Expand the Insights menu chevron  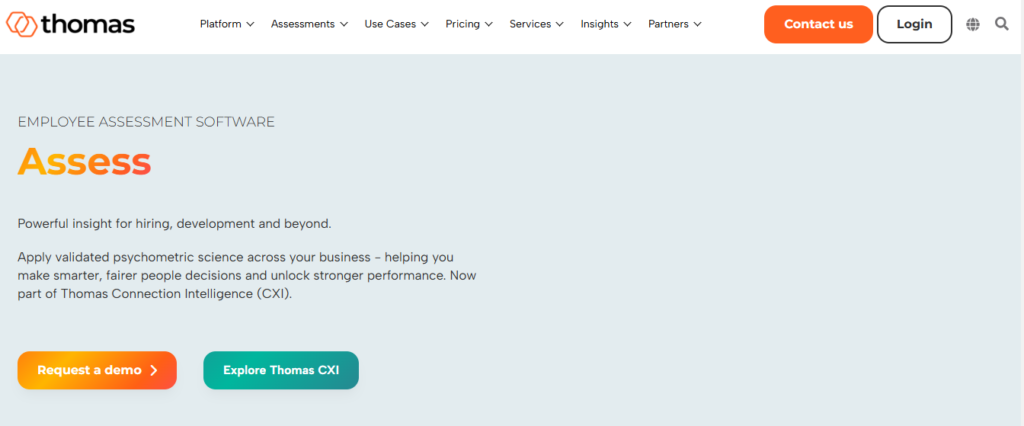627,24
